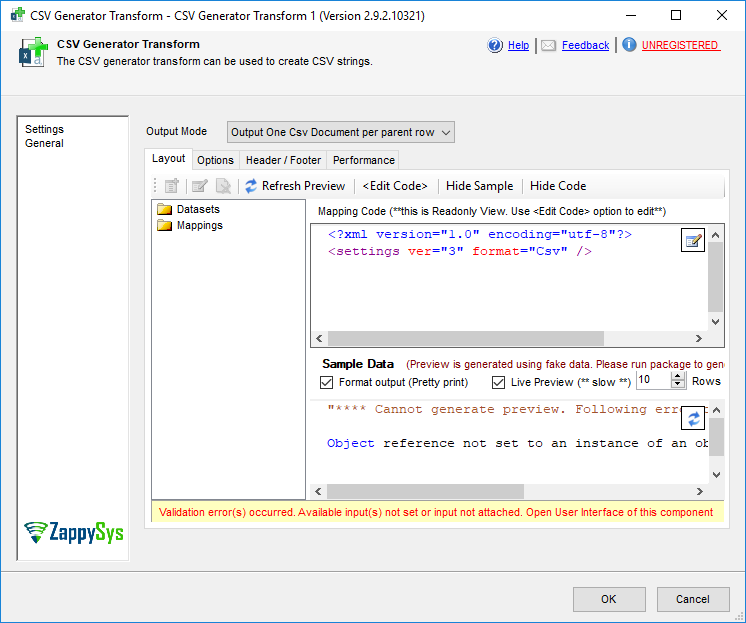The image size is (746, 623).
Task: Click the <Edit Code> toolbar button
Action: coord(395,186)
